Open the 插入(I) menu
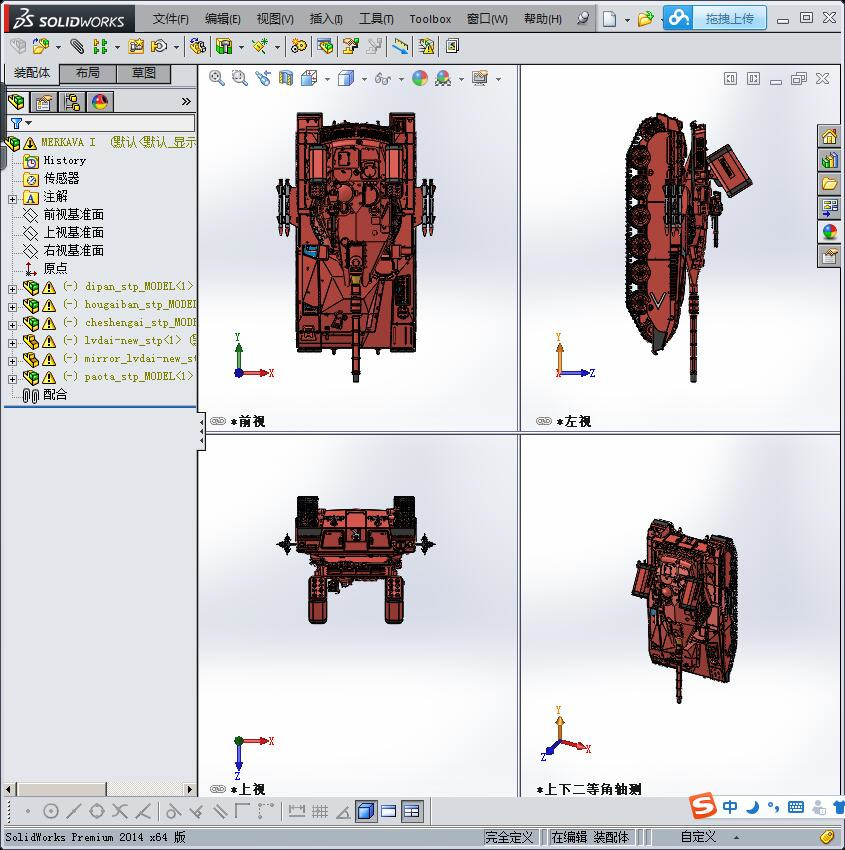Viewport: 845px width, 850px height. click(326, 19)
